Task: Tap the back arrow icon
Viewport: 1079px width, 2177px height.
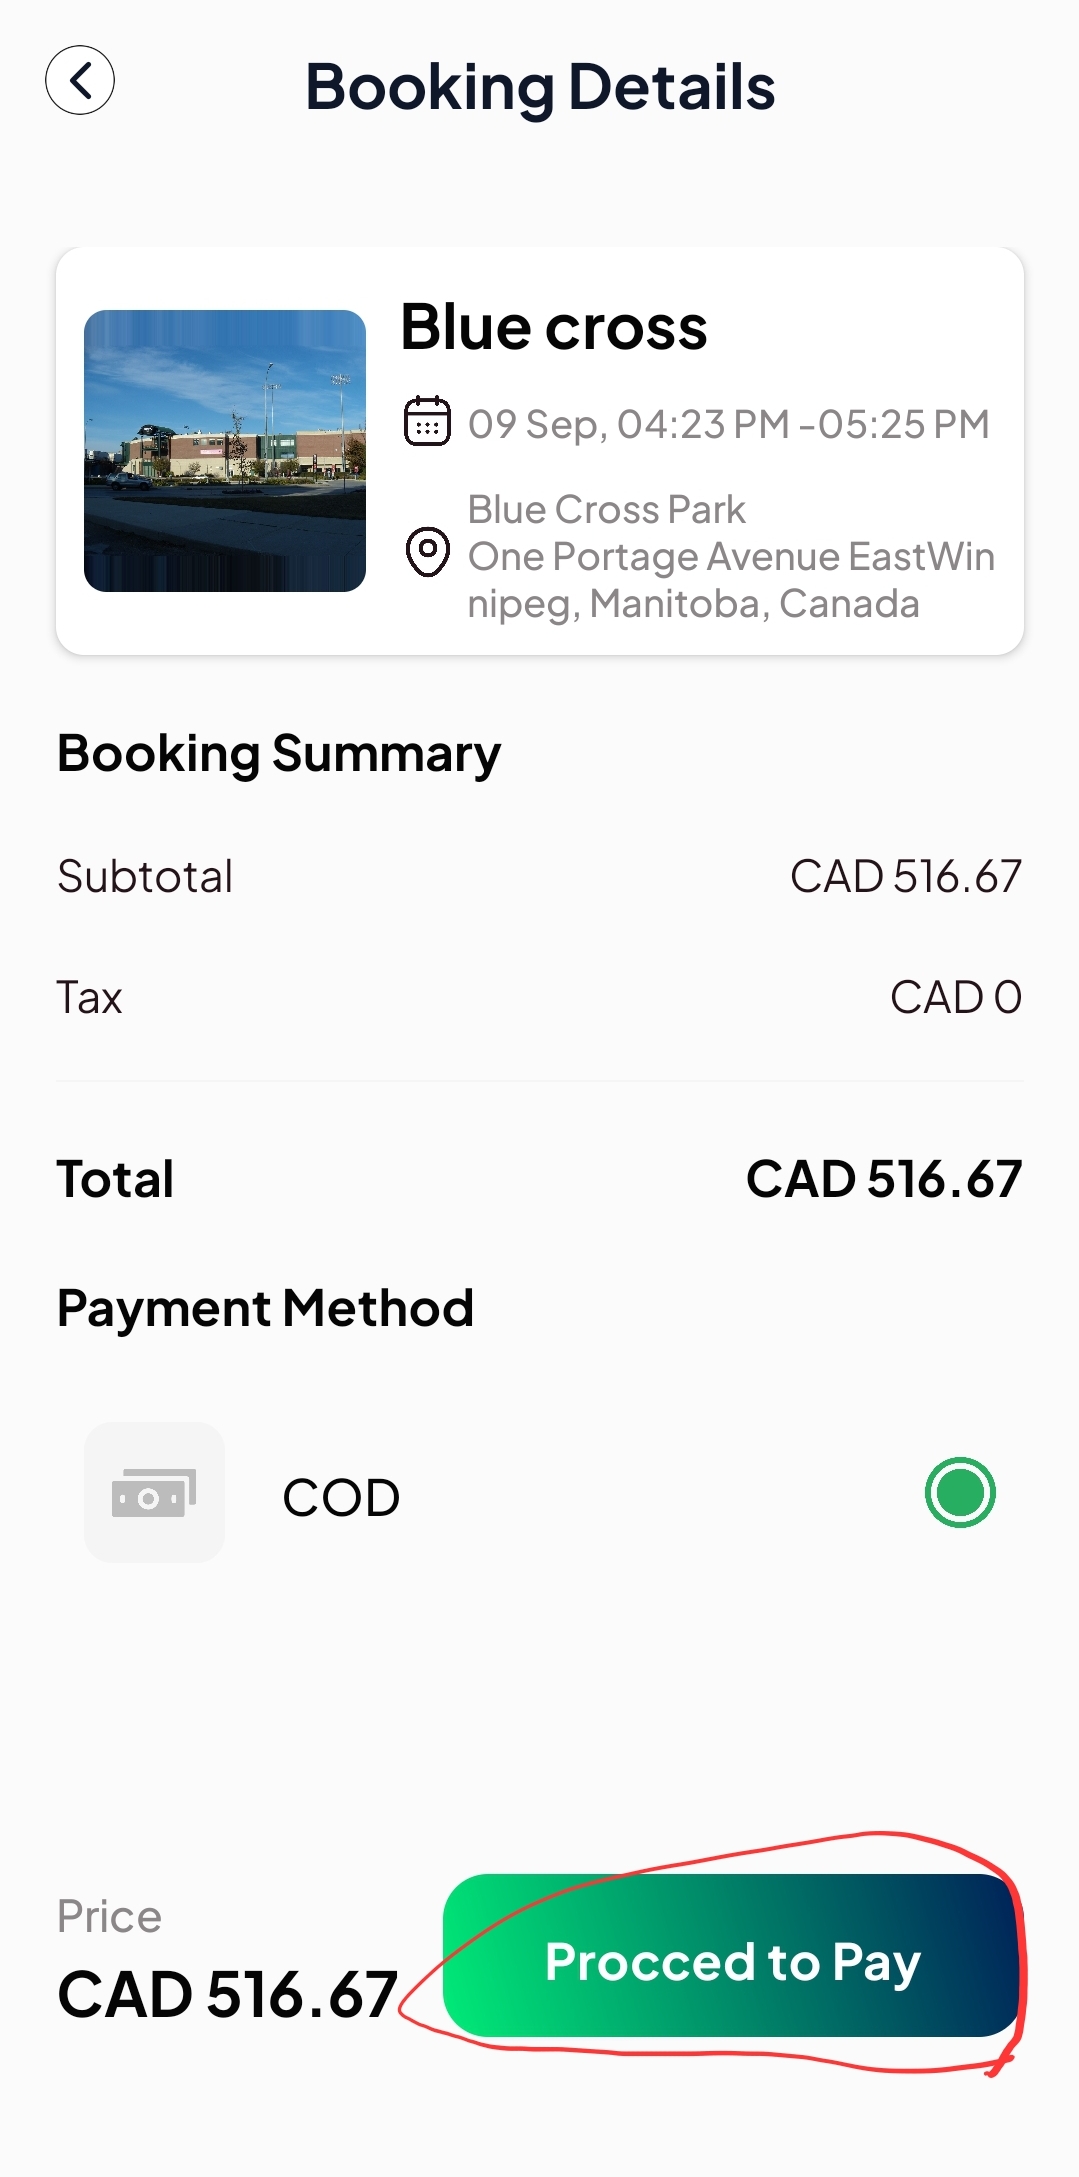Action: (80, 80)
